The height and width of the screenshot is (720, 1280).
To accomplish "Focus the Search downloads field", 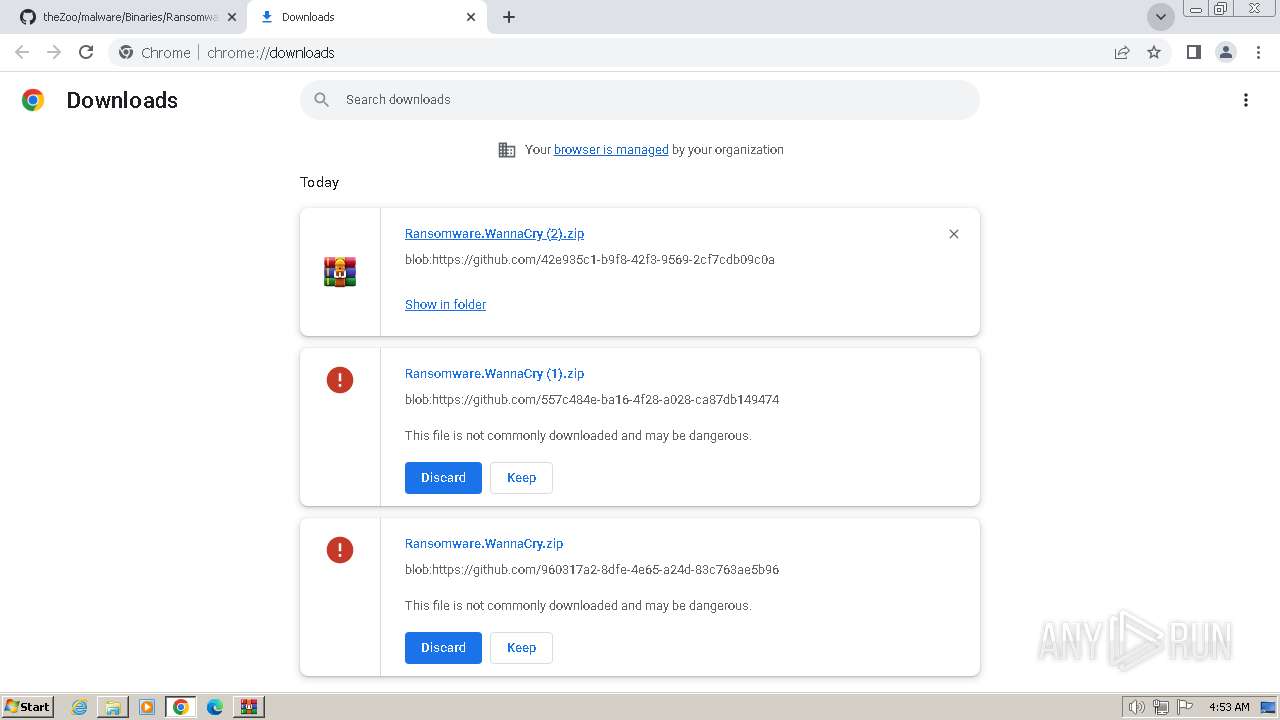I will [640, 100].
